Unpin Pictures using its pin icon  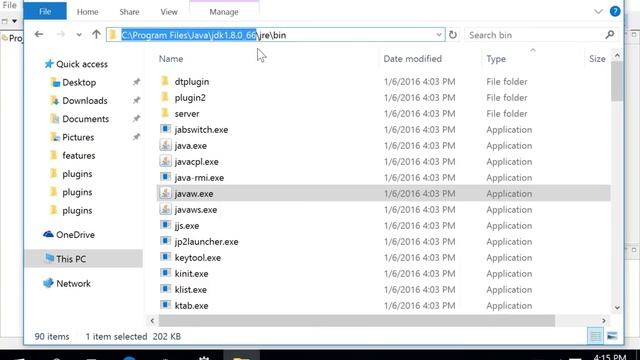(136, 137)
